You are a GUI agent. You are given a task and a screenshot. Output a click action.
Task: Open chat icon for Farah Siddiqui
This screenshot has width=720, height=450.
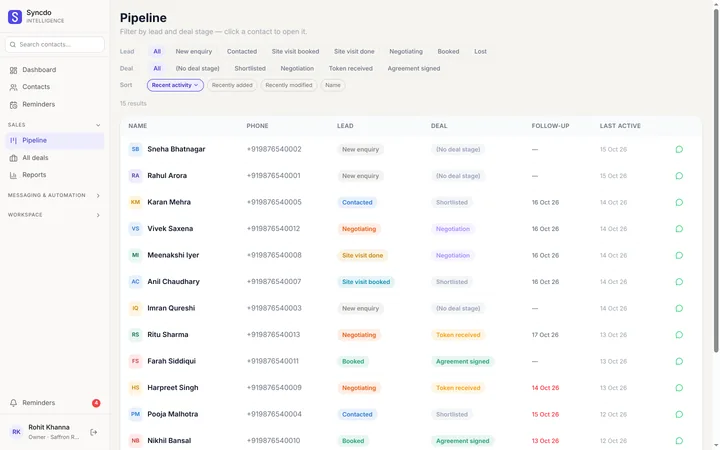679,361
